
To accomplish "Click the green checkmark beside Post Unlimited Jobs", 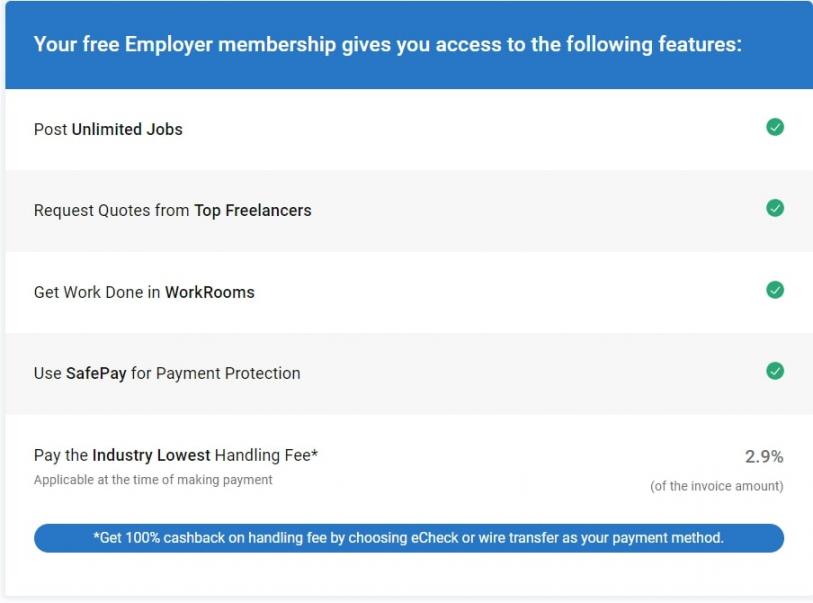I will 774,127.
